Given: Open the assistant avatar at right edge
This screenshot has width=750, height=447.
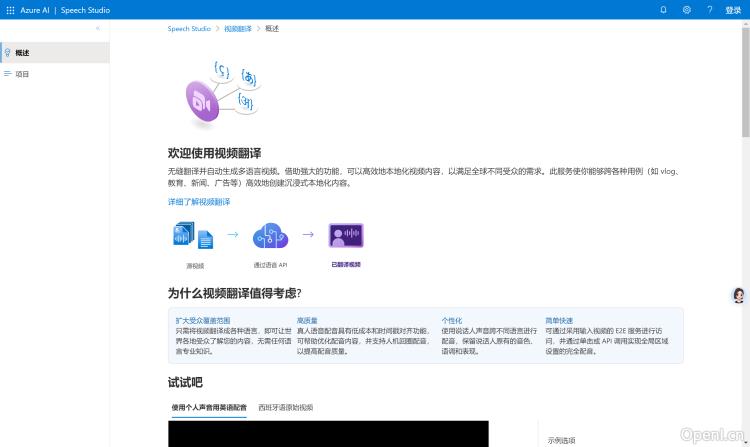Looking at the screenshot, I should (739, 295).
